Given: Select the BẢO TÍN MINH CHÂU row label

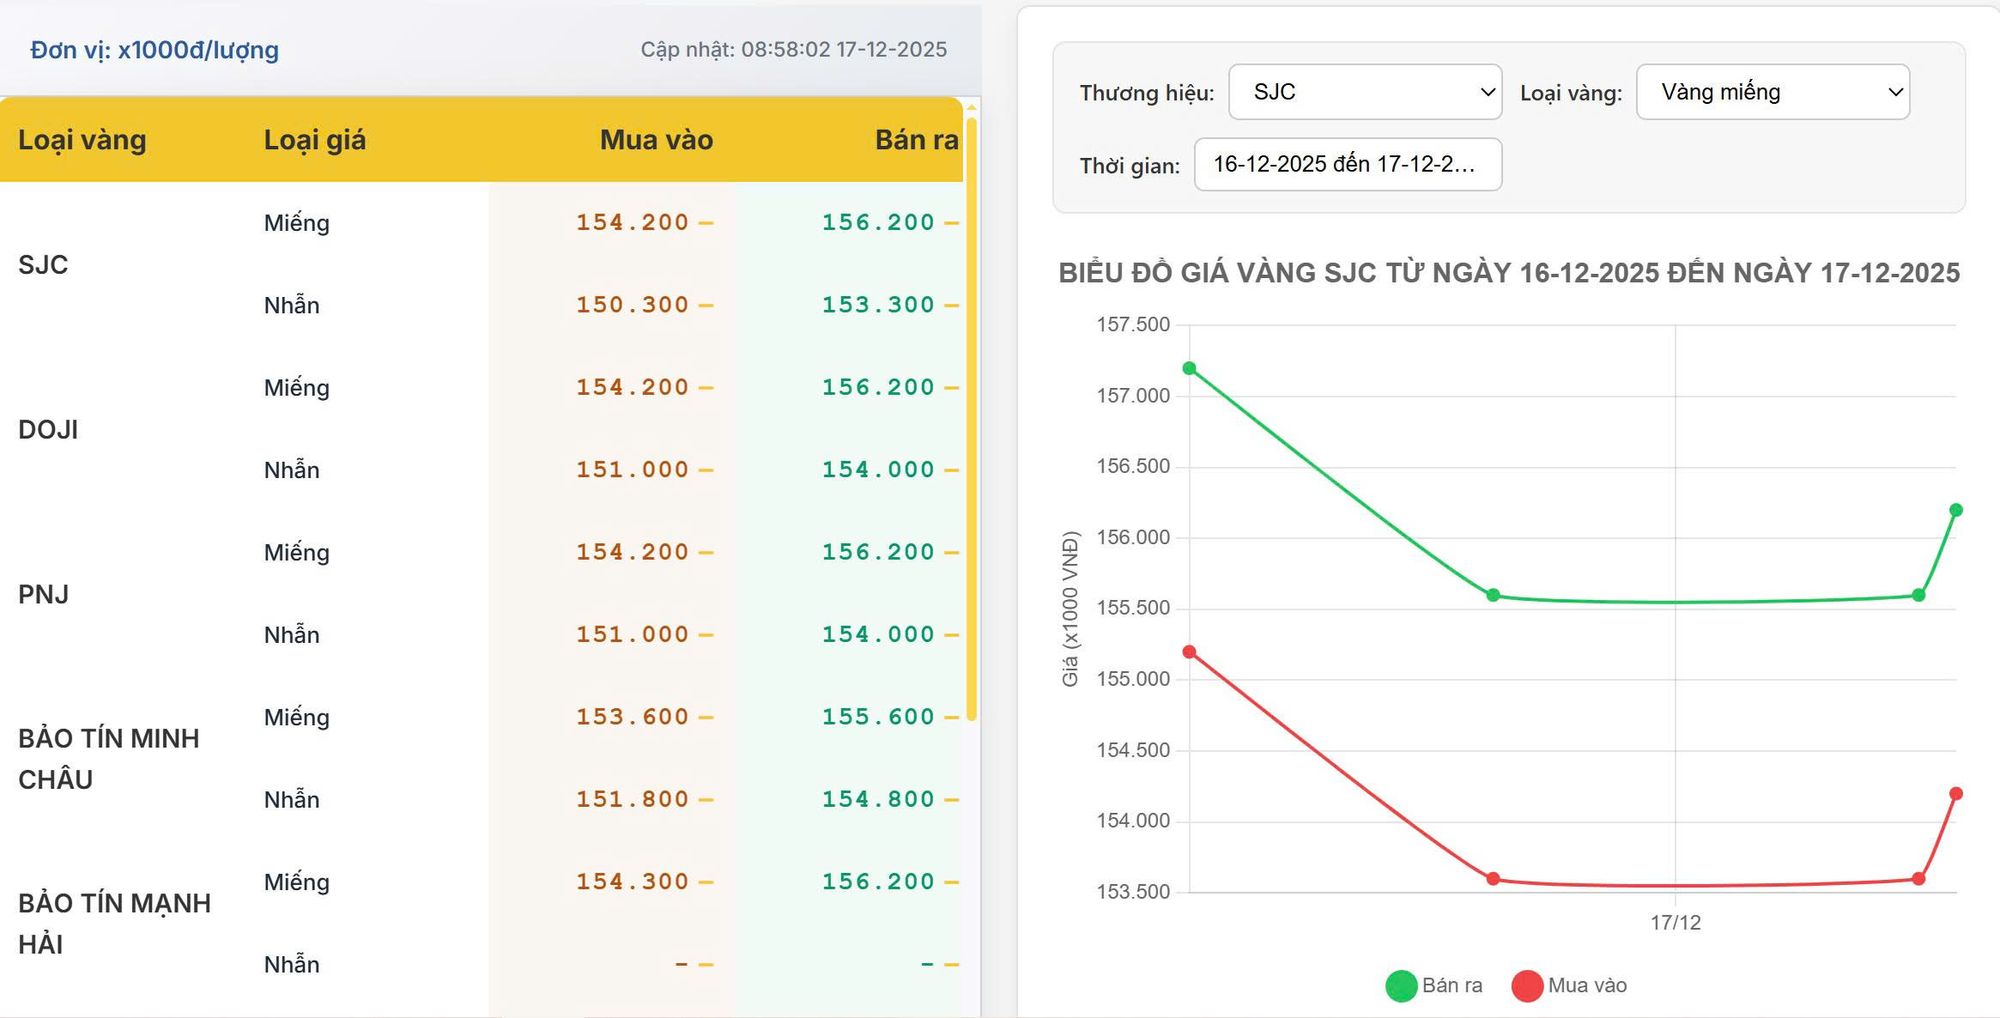Looking at the screenshot, I should [108, 759].
